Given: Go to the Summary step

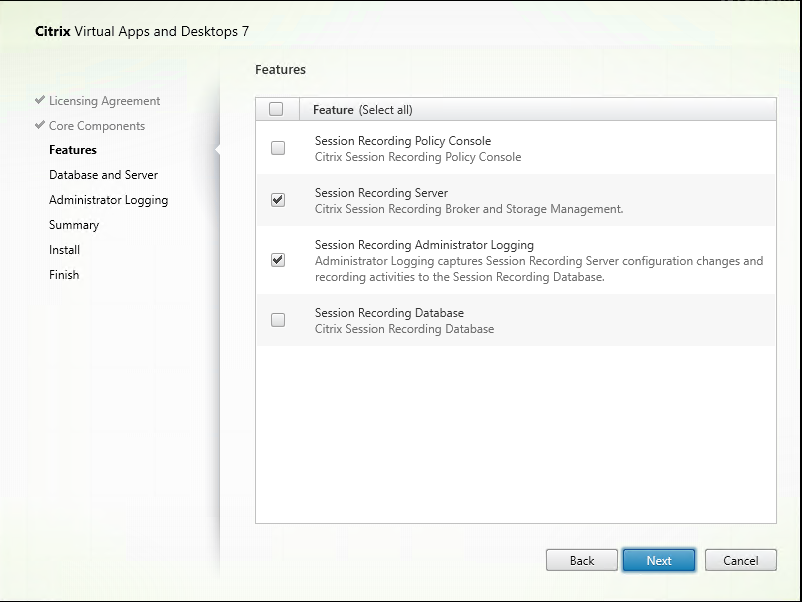Looking at the screenshot, I should (x=74, y=225).
